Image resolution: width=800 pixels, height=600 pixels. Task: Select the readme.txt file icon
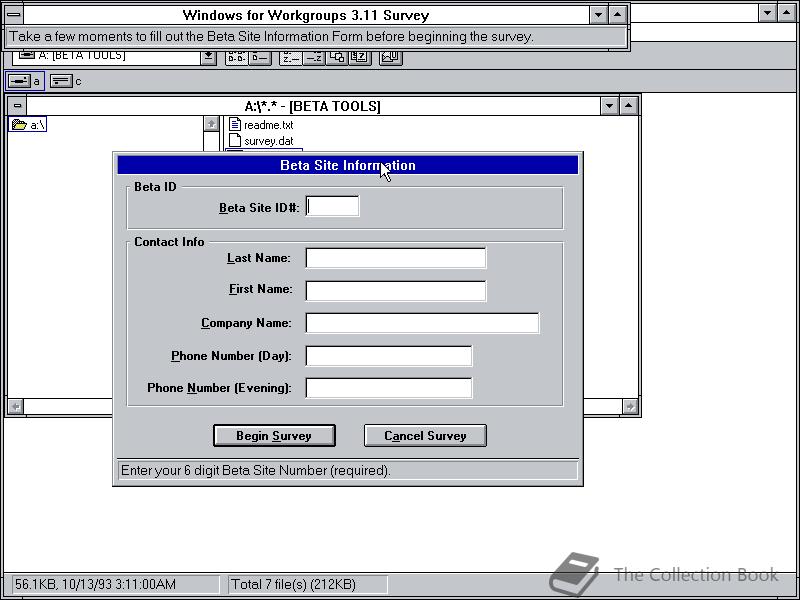pyautogui.click(x=235, y=124)
